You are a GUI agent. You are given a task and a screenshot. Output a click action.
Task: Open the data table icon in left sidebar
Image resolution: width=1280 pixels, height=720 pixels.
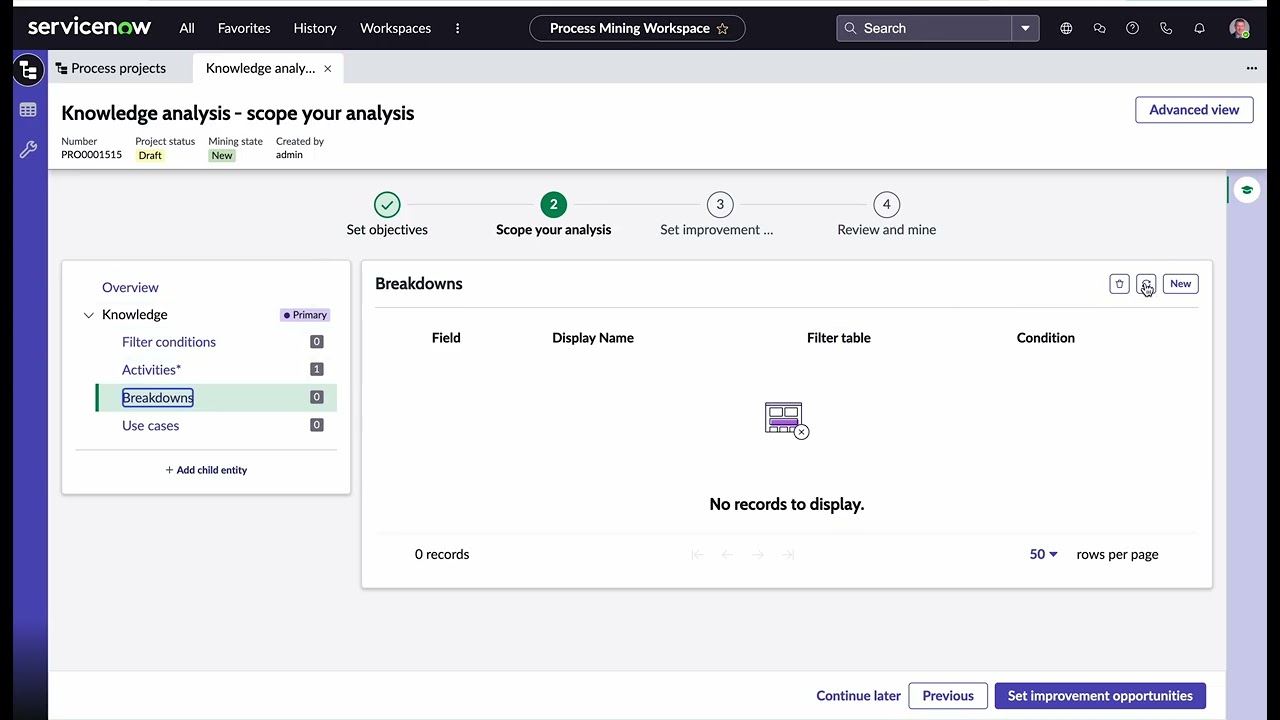[27, 110]
